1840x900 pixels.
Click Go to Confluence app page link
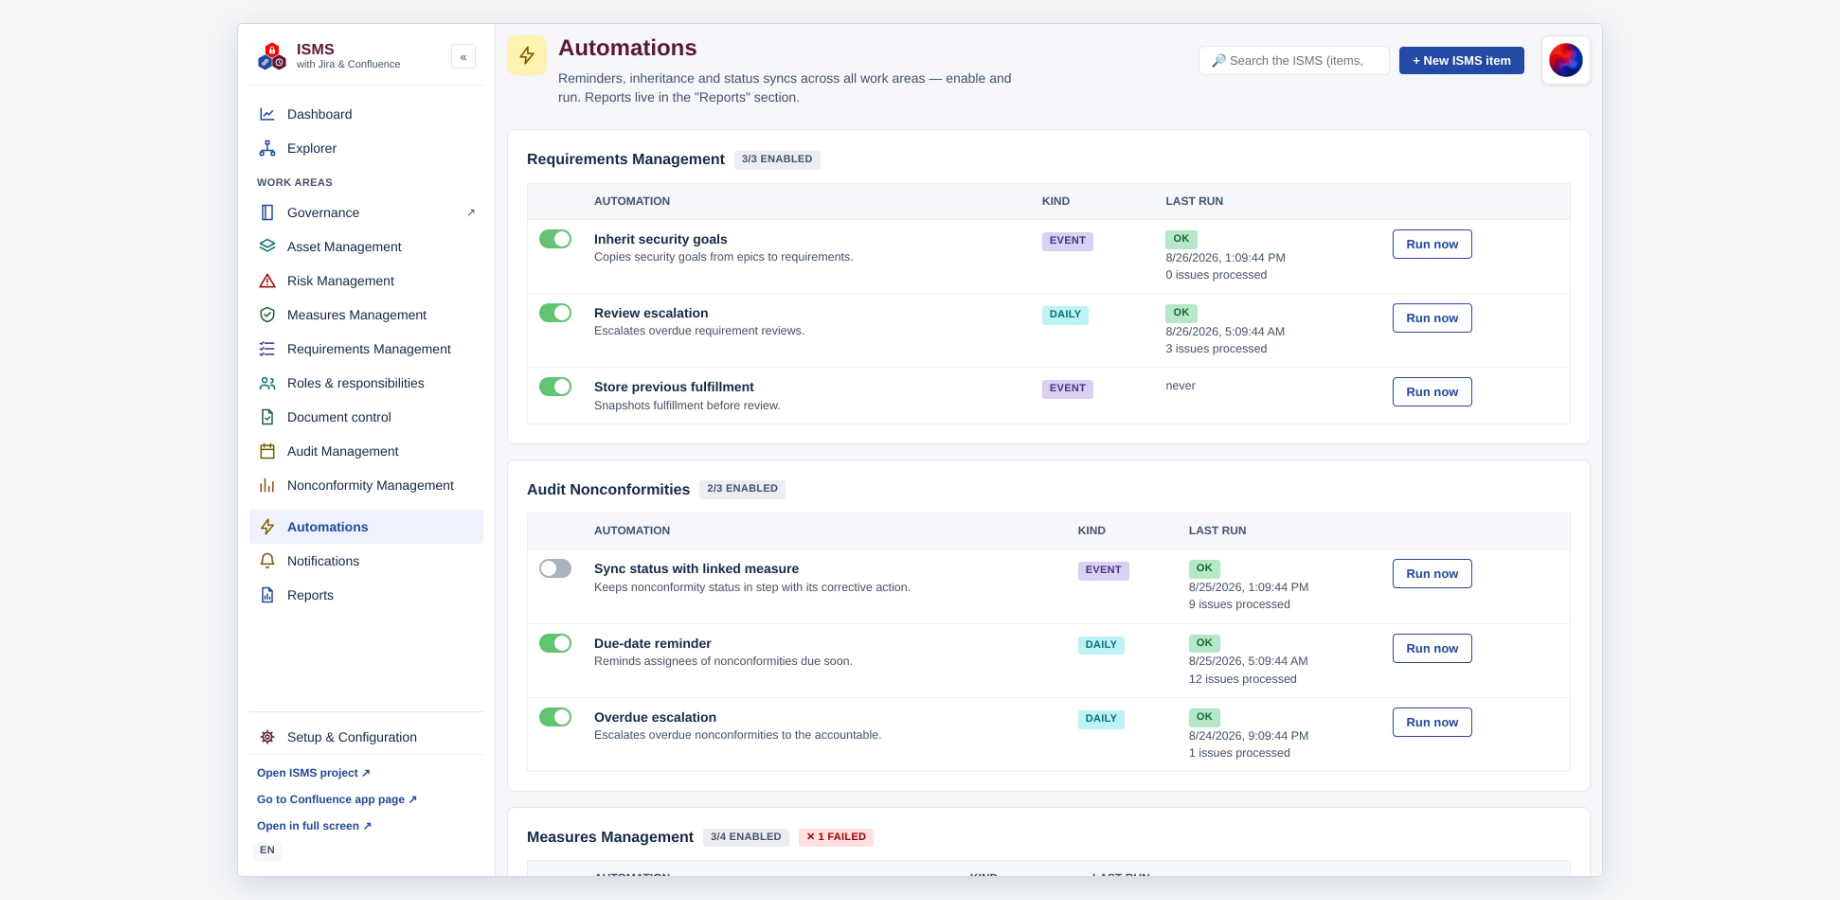click(x=337, y=799)
